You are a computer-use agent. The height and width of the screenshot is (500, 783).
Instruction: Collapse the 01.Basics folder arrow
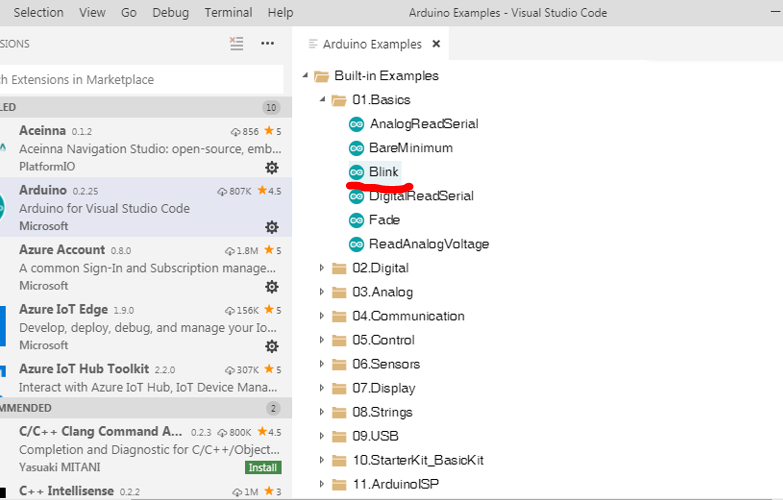[x=323, y=99]
